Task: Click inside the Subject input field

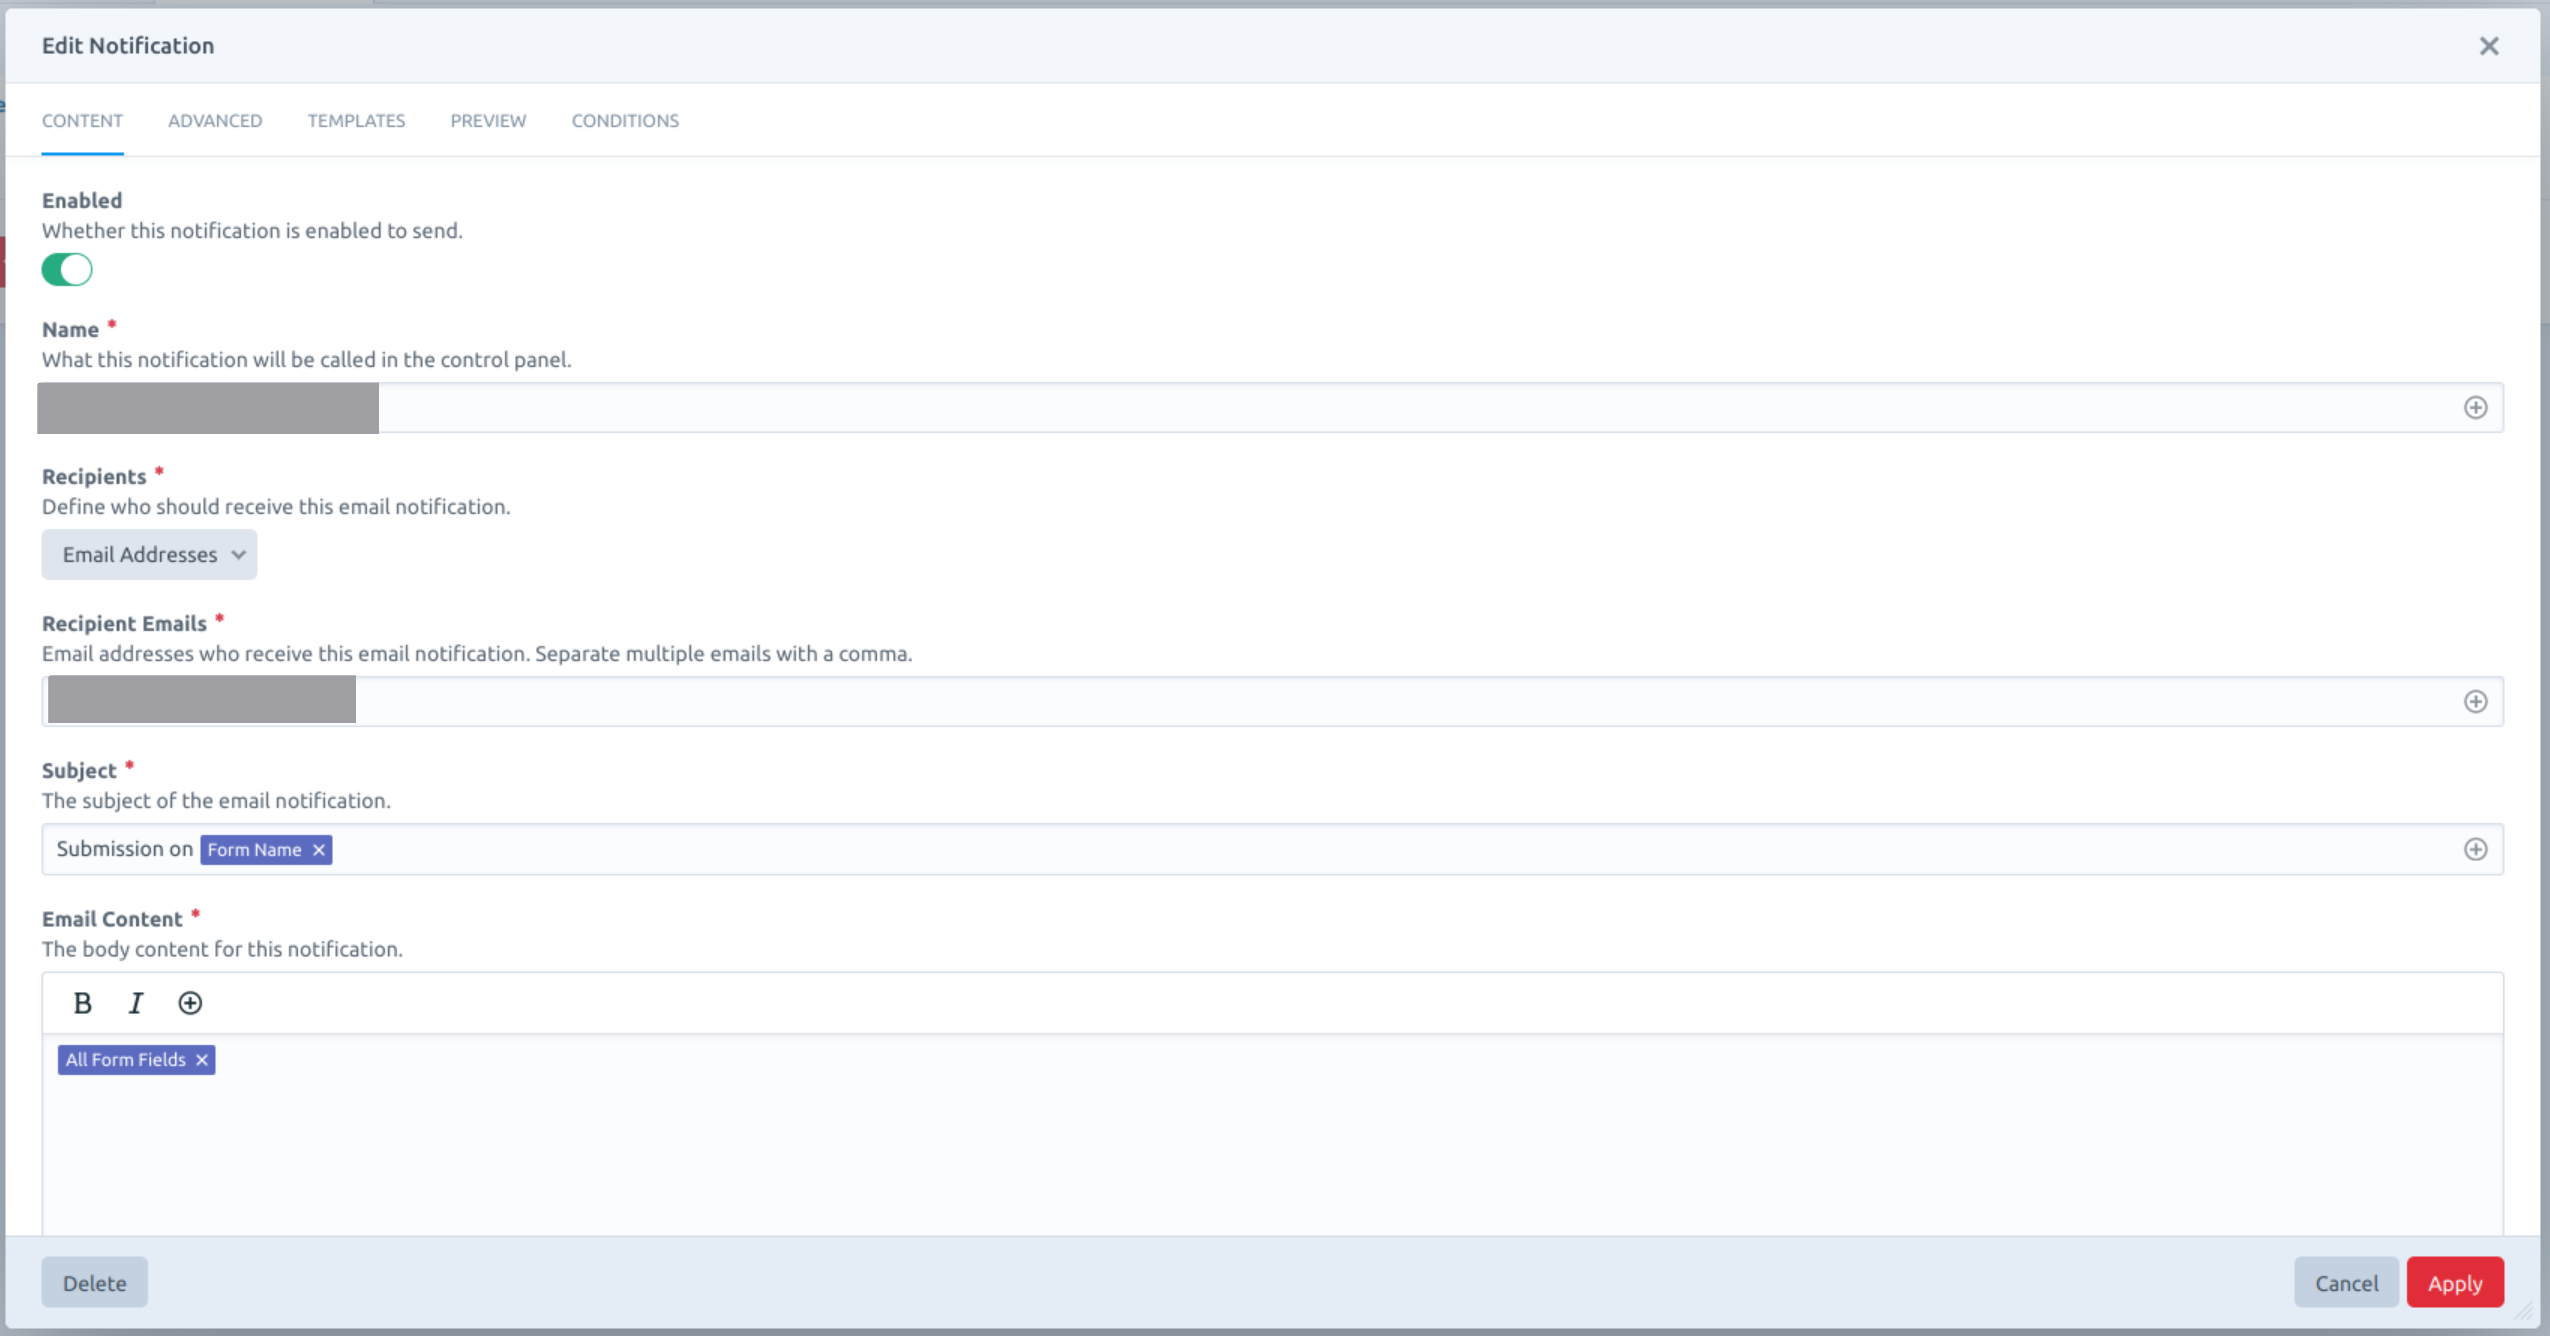Action: (800, 849)
